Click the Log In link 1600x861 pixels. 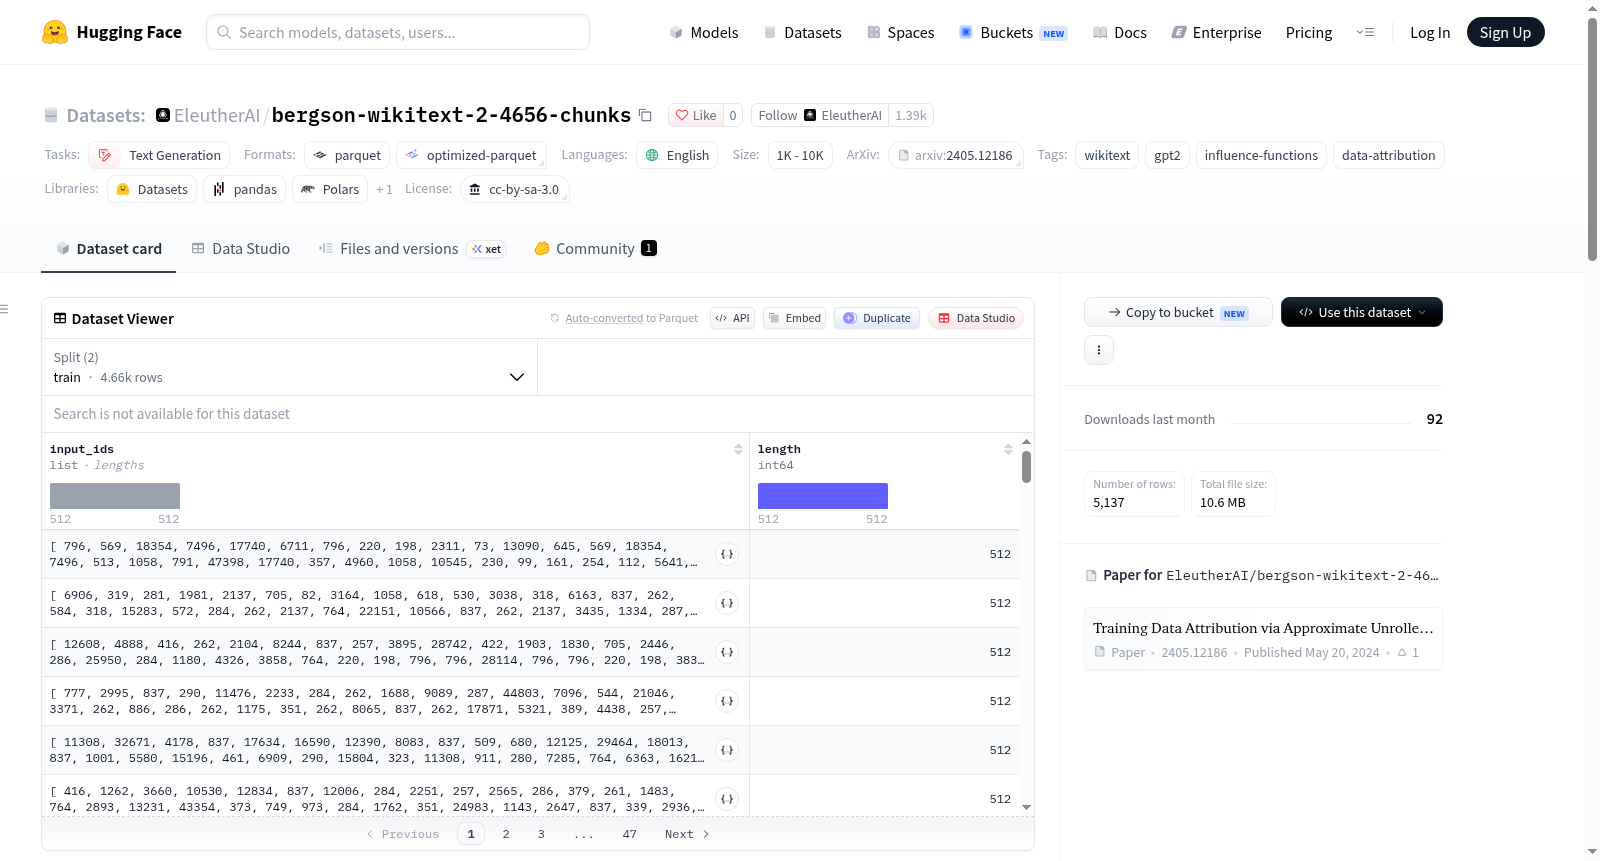(1430, 32)
